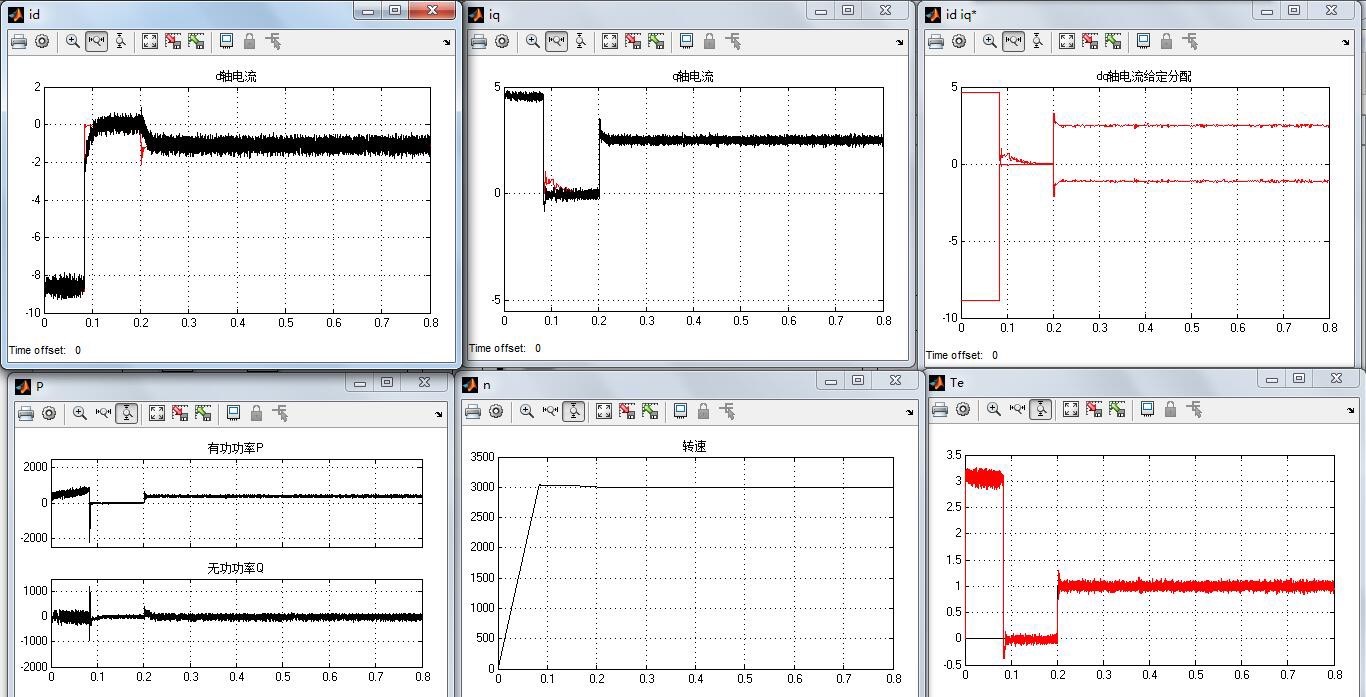This screenshot has width=1366, height=697.
Task: Save current axes settings in iq scope
Action: tap(633, 41)
